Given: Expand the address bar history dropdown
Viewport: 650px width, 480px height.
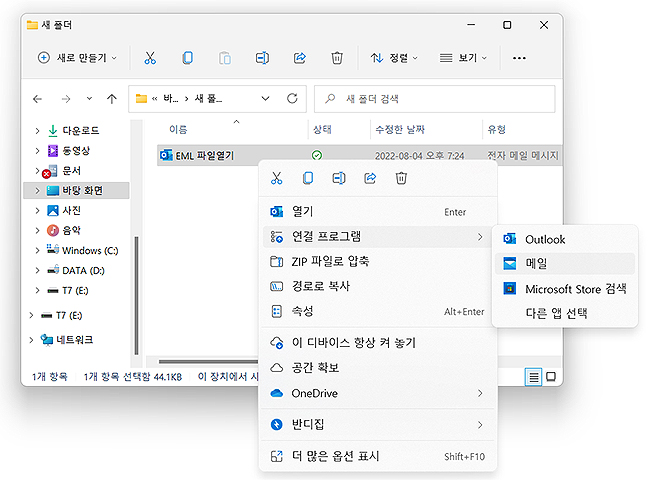Looking at the screenshot, I should tap(265, 99).
